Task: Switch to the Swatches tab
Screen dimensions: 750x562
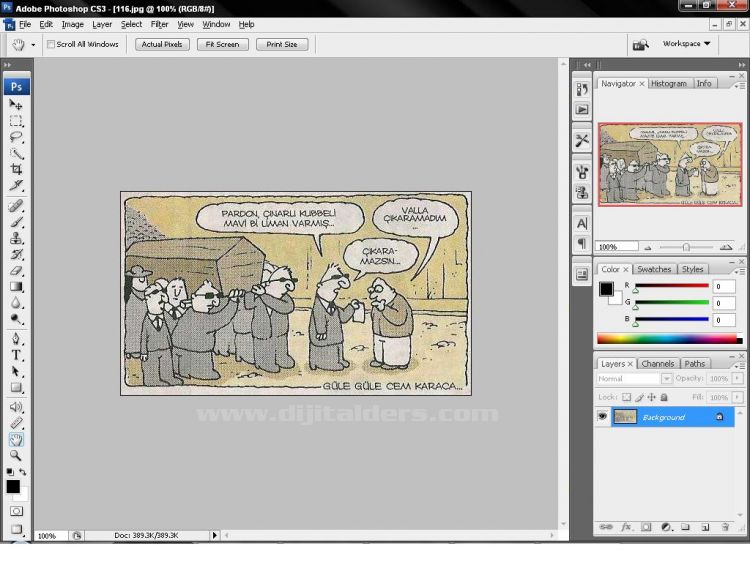Action: [x=654, y=269]
